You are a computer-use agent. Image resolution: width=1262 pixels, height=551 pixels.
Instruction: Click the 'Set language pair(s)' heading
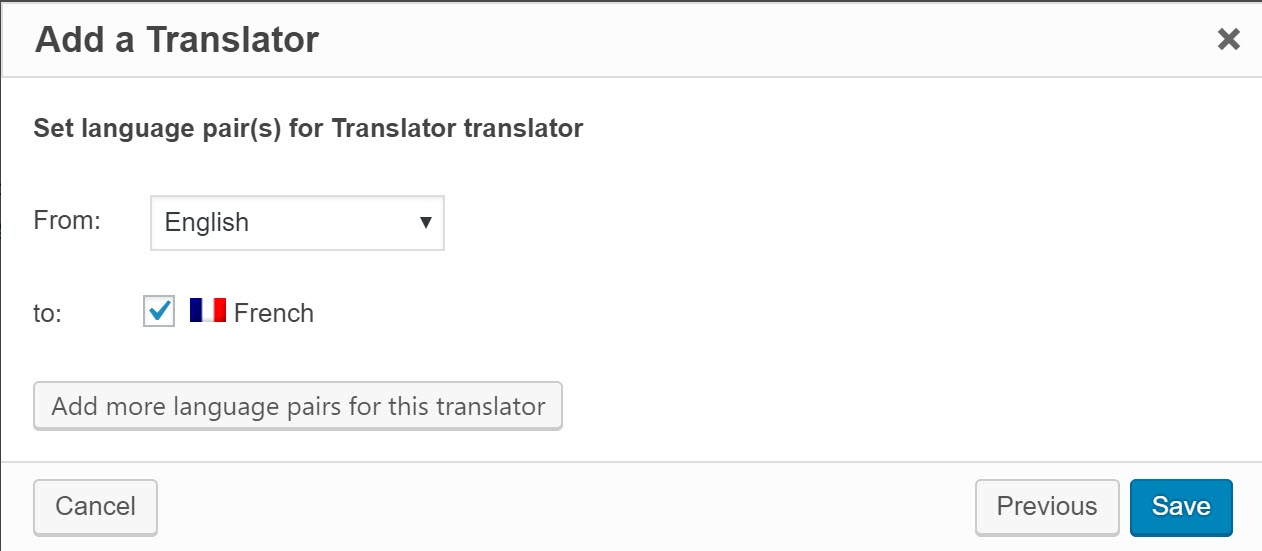(308, 128)
